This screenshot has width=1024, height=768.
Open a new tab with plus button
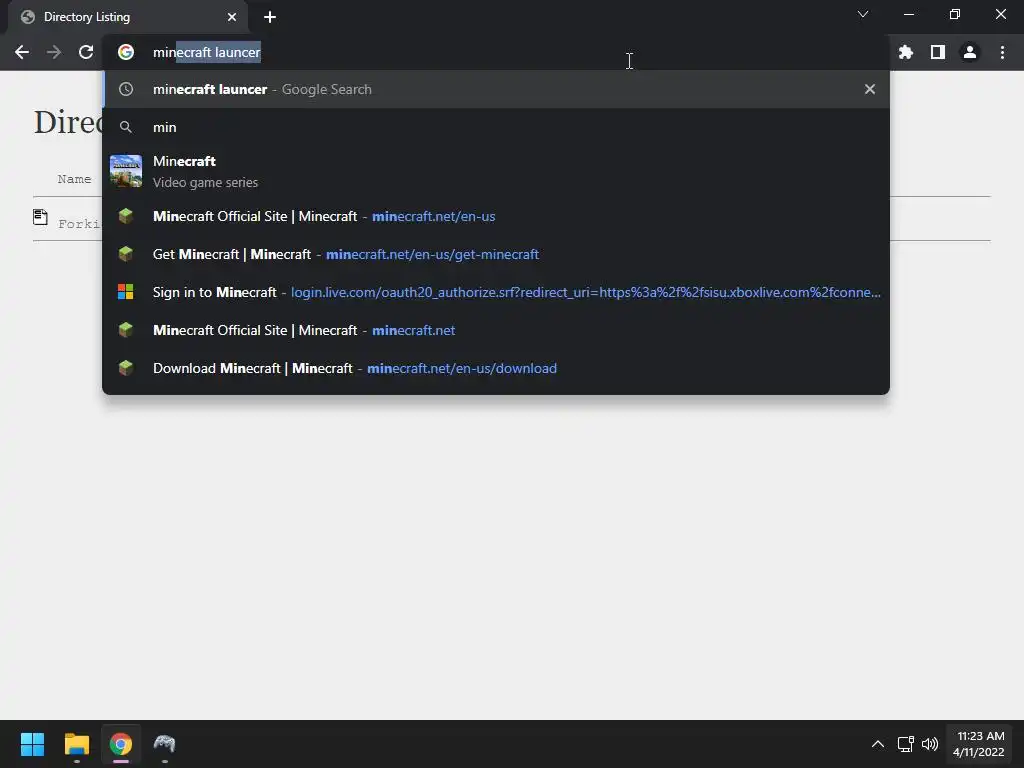tap(270, 17)
